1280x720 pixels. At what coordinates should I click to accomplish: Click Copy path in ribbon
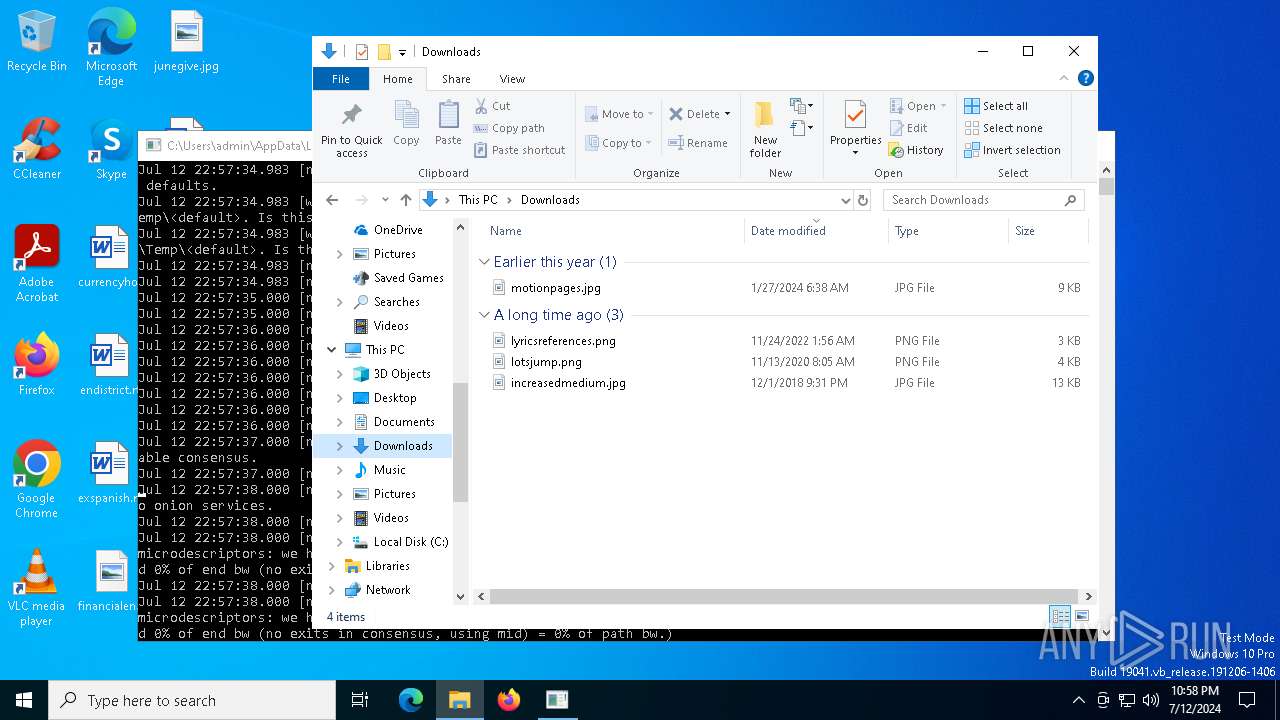point(509,128)
